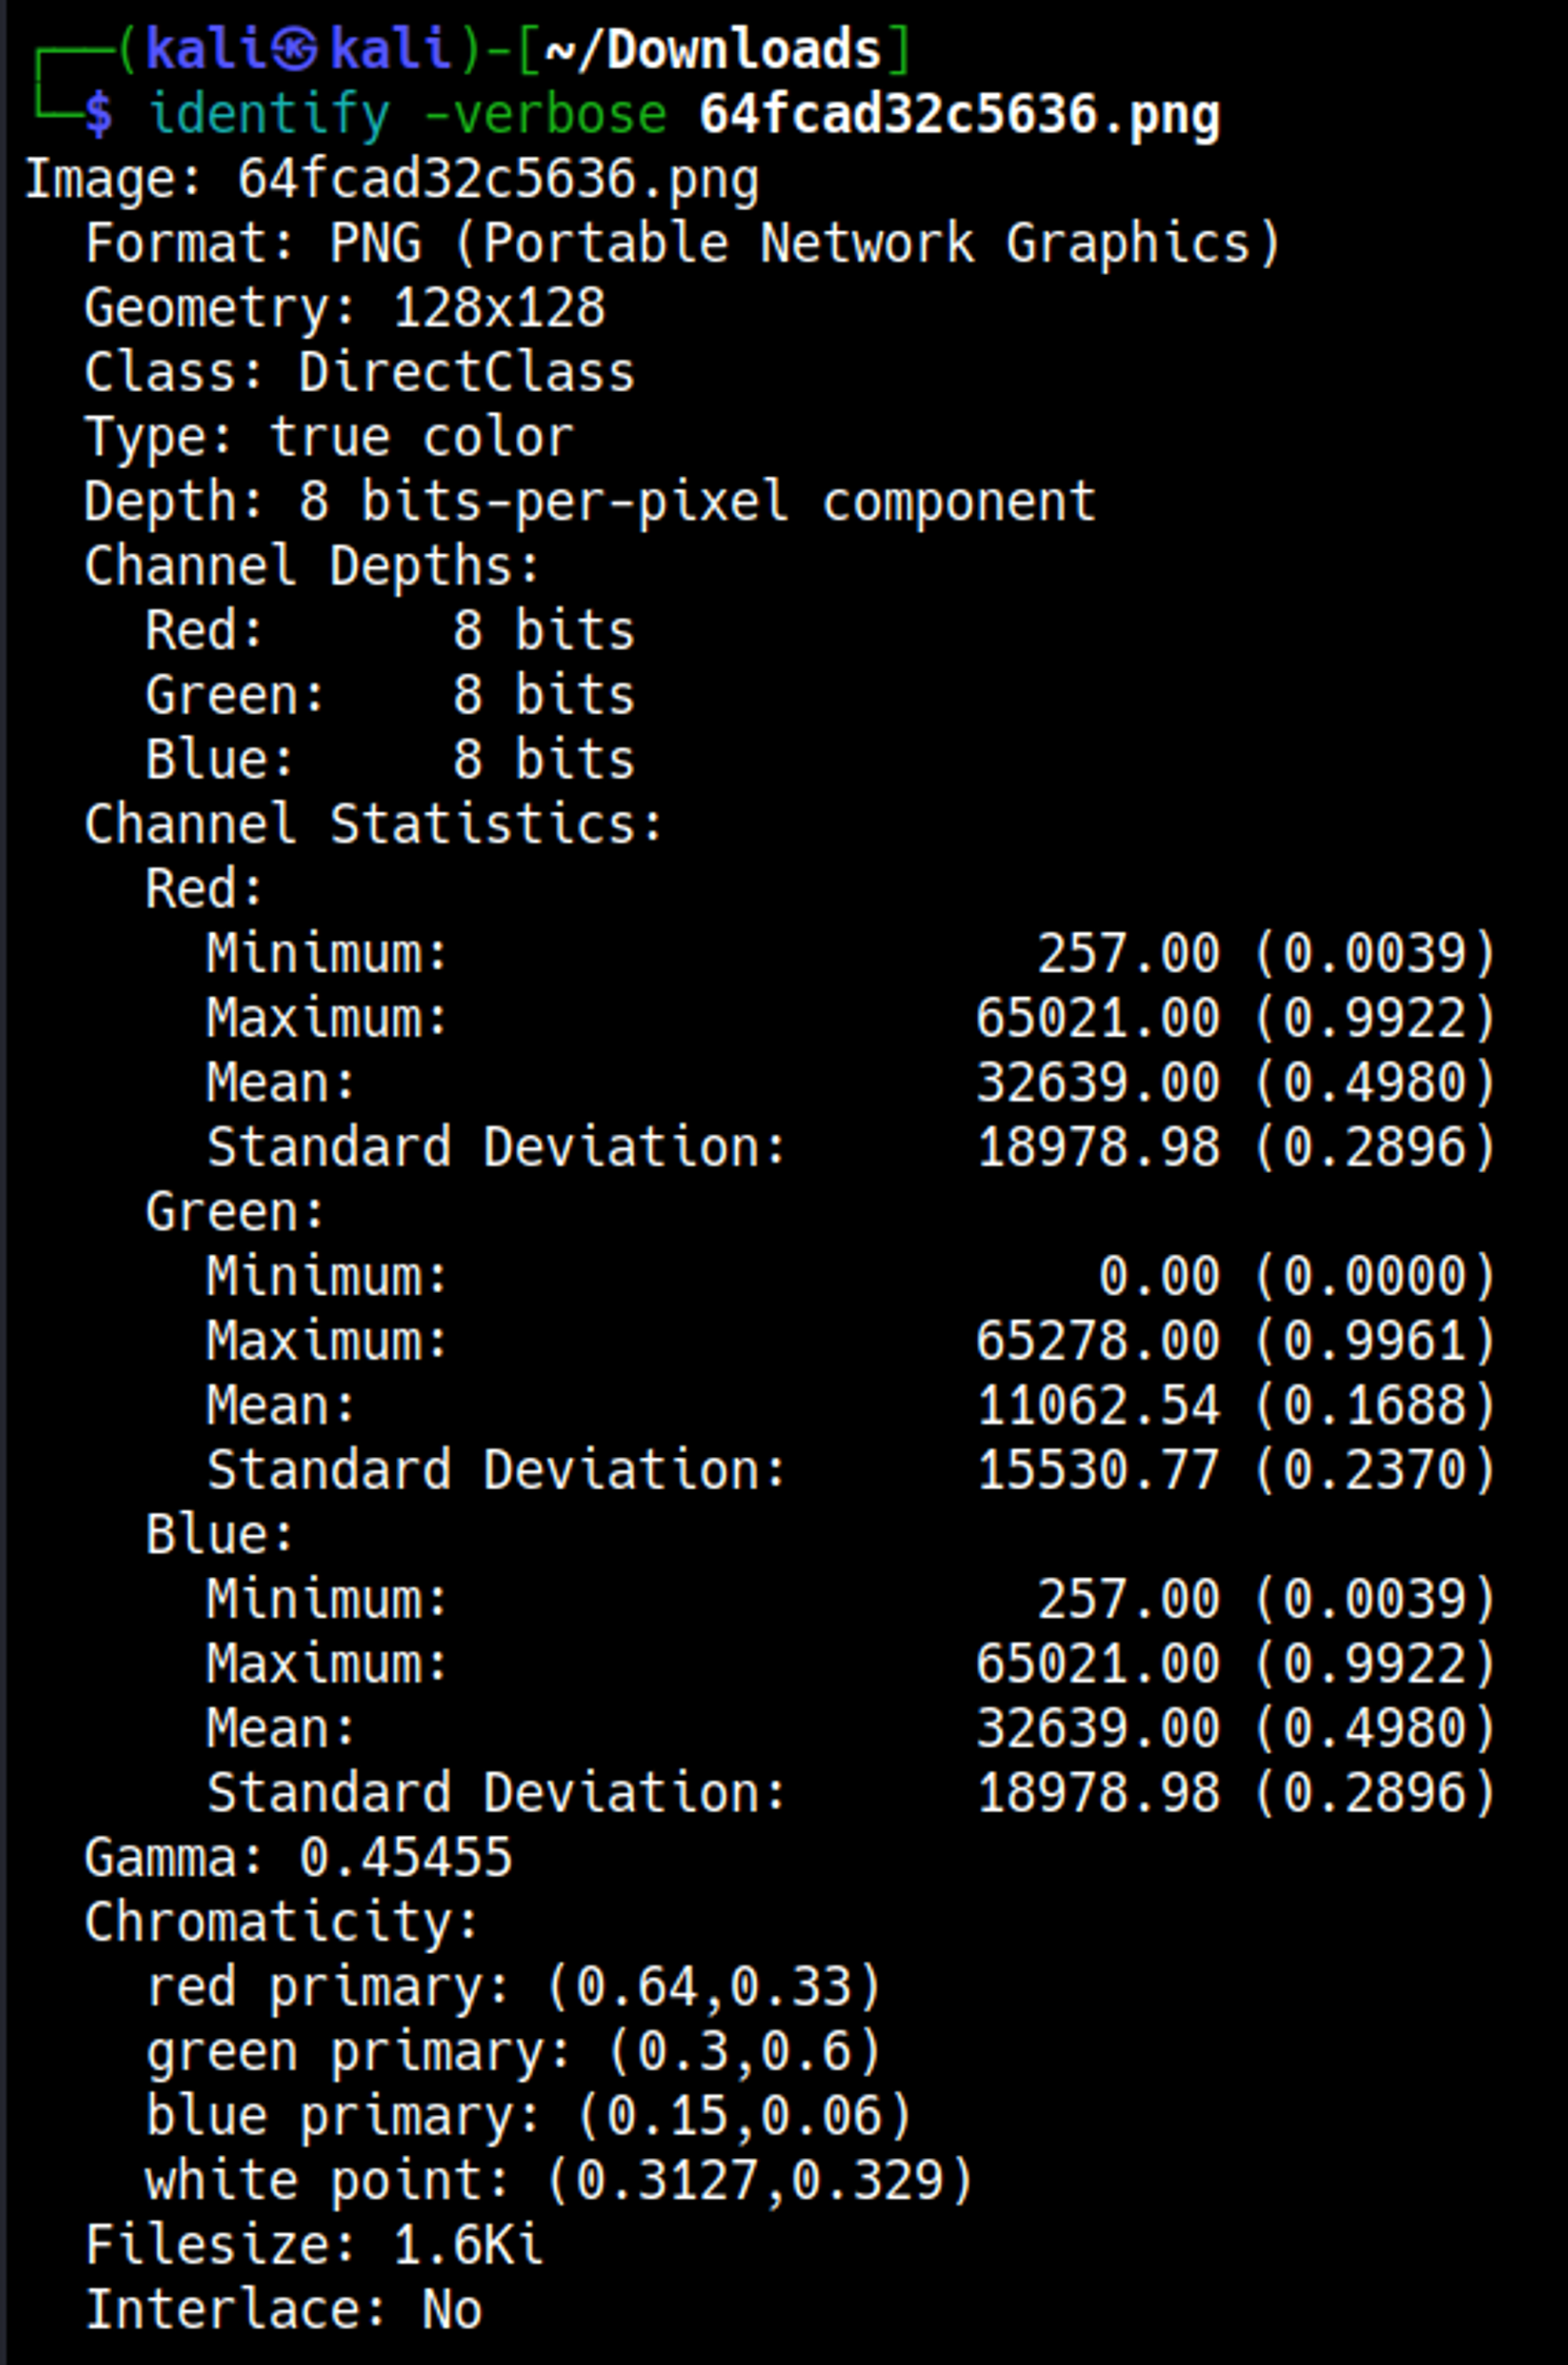The height and width of the screenshot is (2365, 1568).
Task: Click the Gamma: 0.45455 line
Action: pyautogui.click(x=298, y=1857)
